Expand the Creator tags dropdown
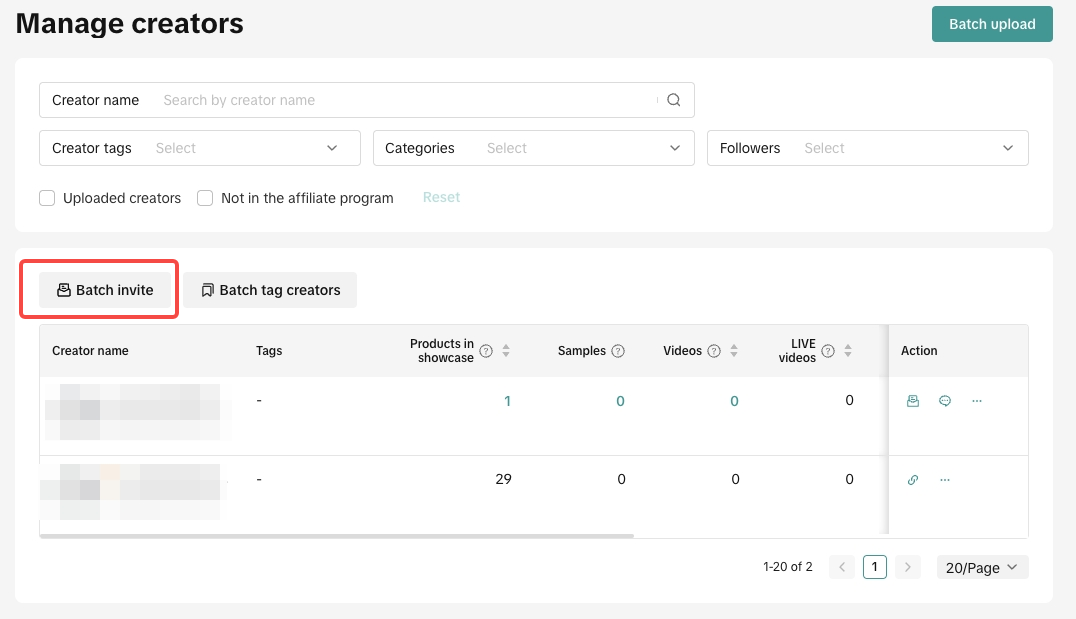This screenshot has width=1076, height=619. 200,148
